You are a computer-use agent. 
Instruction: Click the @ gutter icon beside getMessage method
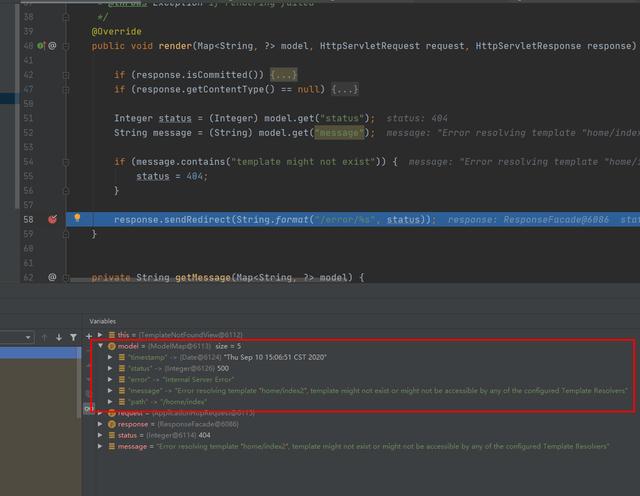(x=52, y=277)
